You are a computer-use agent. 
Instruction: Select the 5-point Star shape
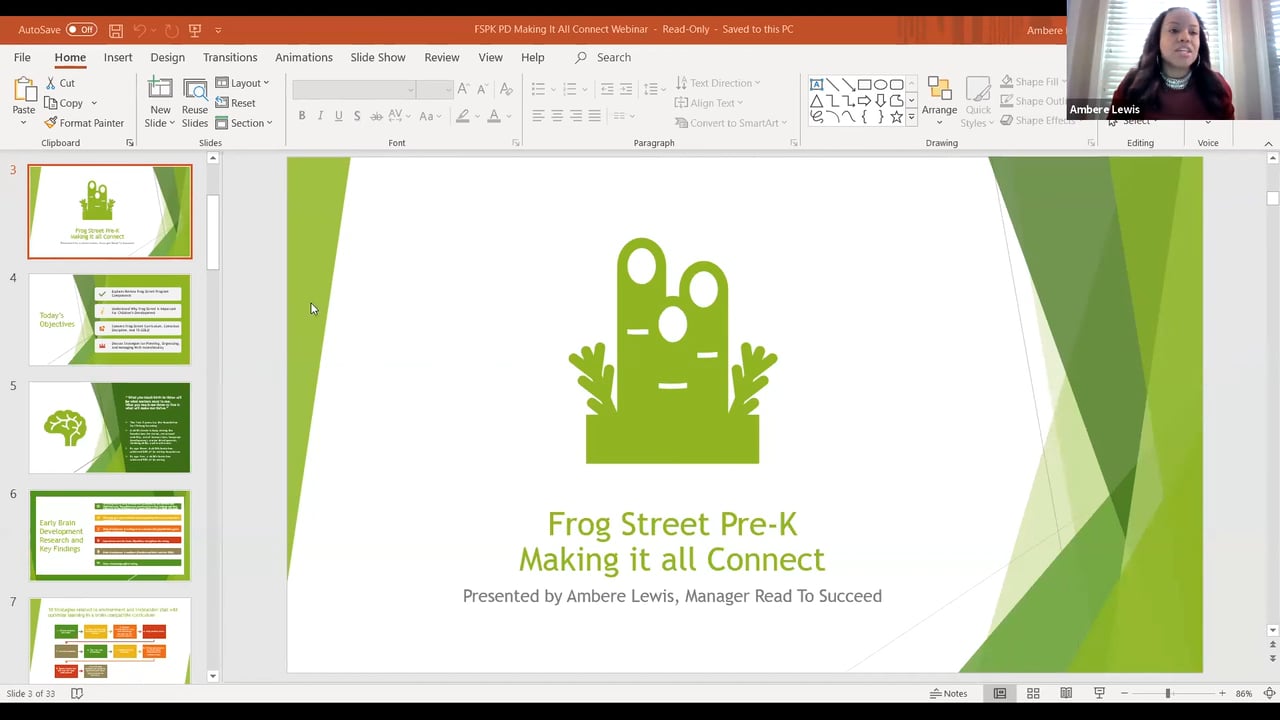(896, 117)
